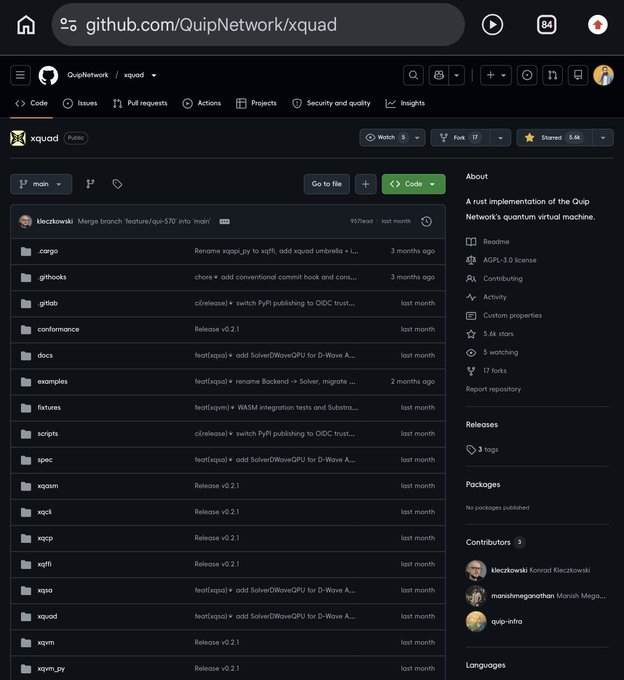
Task: View your issues icon in header
Action: point(527,75)
